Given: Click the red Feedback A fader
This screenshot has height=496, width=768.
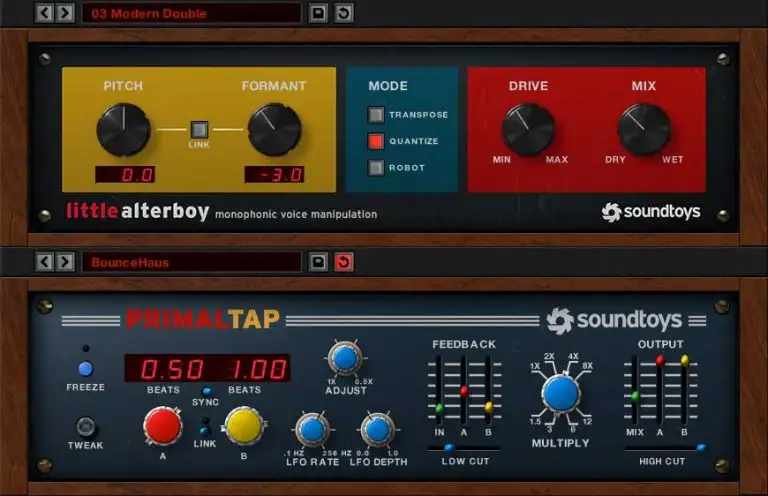Looking at the screenshot, I should coord(464,391).
